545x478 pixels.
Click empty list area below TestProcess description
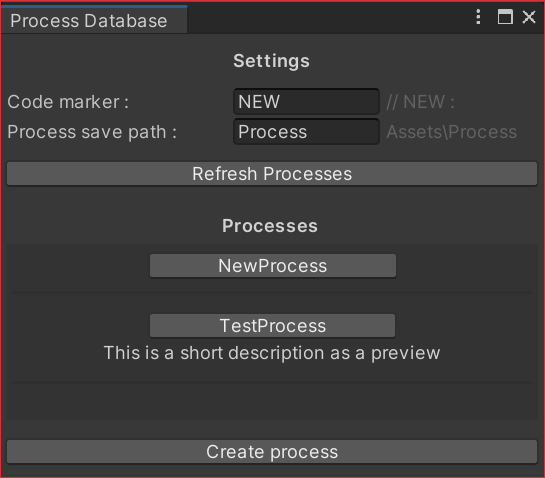pyautogui.click(x=272, y=402)
